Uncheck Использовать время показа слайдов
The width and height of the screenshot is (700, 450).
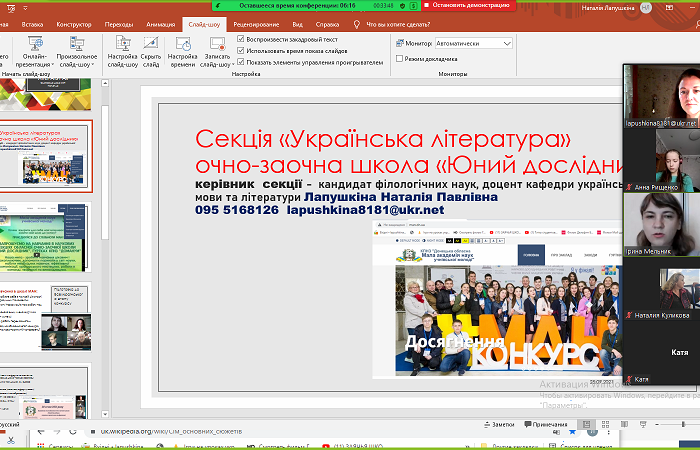(x=240, y=50)
